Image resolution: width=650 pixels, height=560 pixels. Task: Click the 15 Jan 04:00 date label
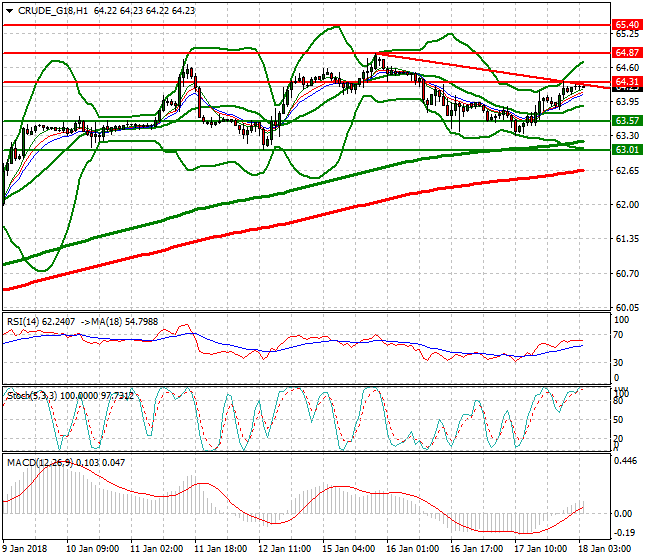click(348, 550)
